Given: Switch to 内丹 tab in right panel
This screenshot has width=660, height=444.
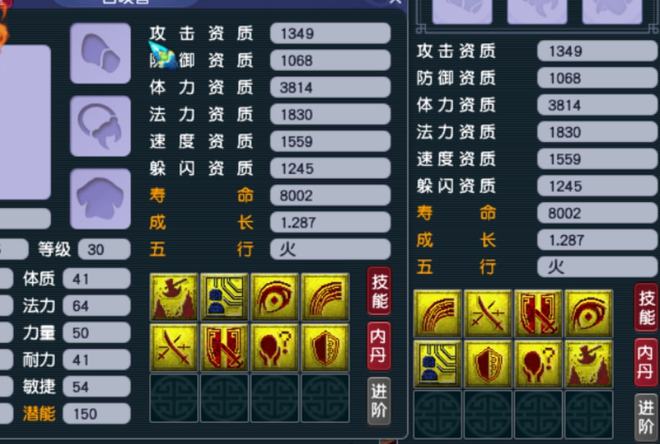Looking at the screenshot, I should pos(646,363).
